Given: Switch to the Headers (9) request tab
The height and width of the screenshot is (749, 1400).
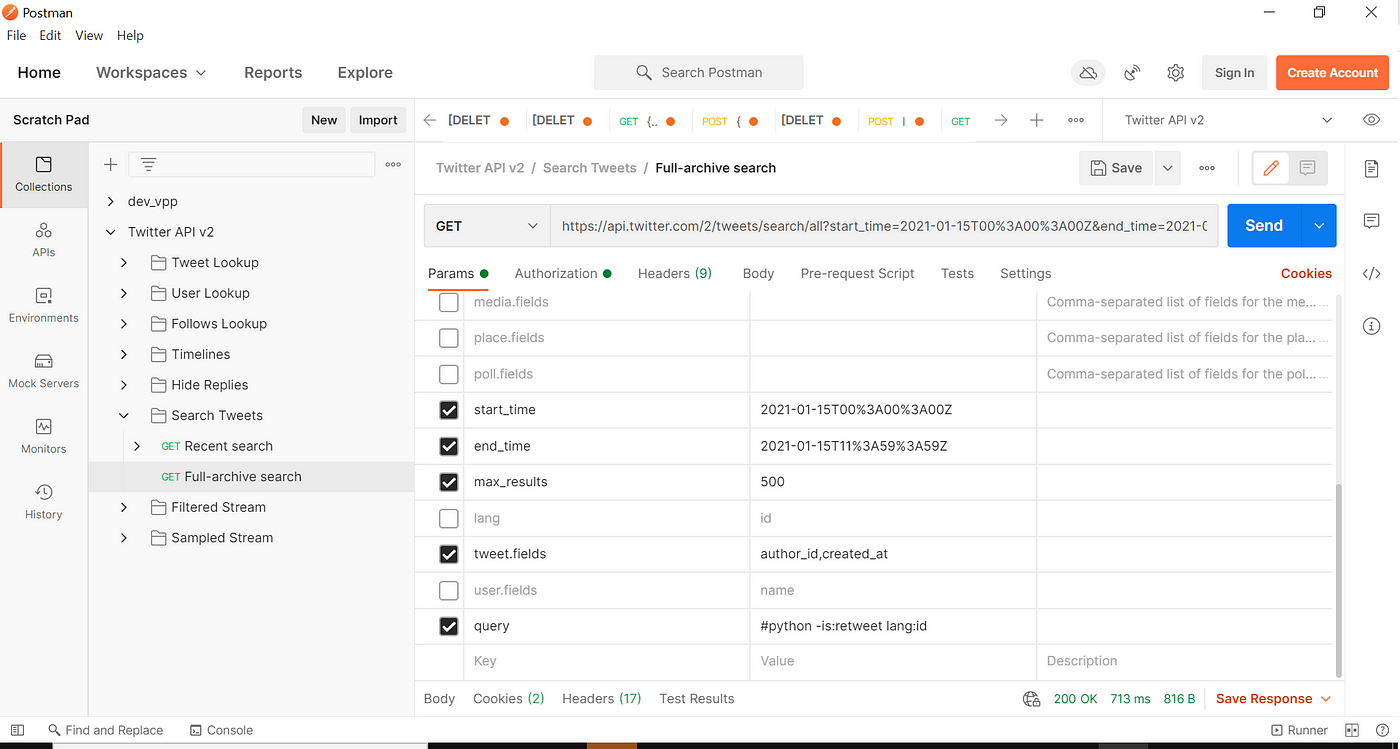Looking at the screenshot, I should coord(675,274).
